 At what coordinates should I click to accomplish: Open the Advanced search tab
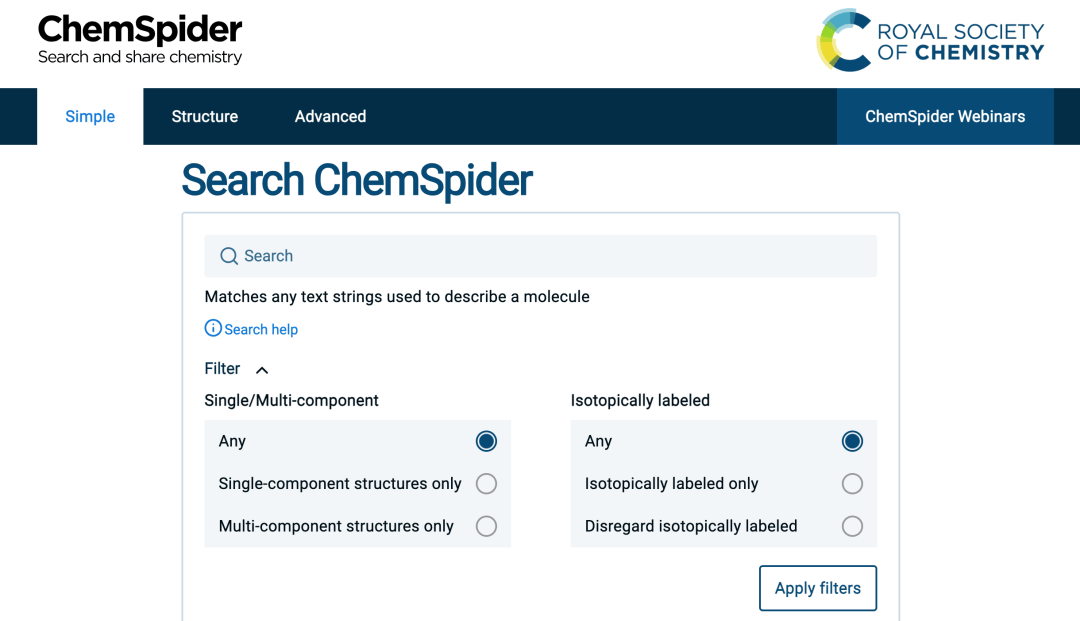tap(330, 117)
